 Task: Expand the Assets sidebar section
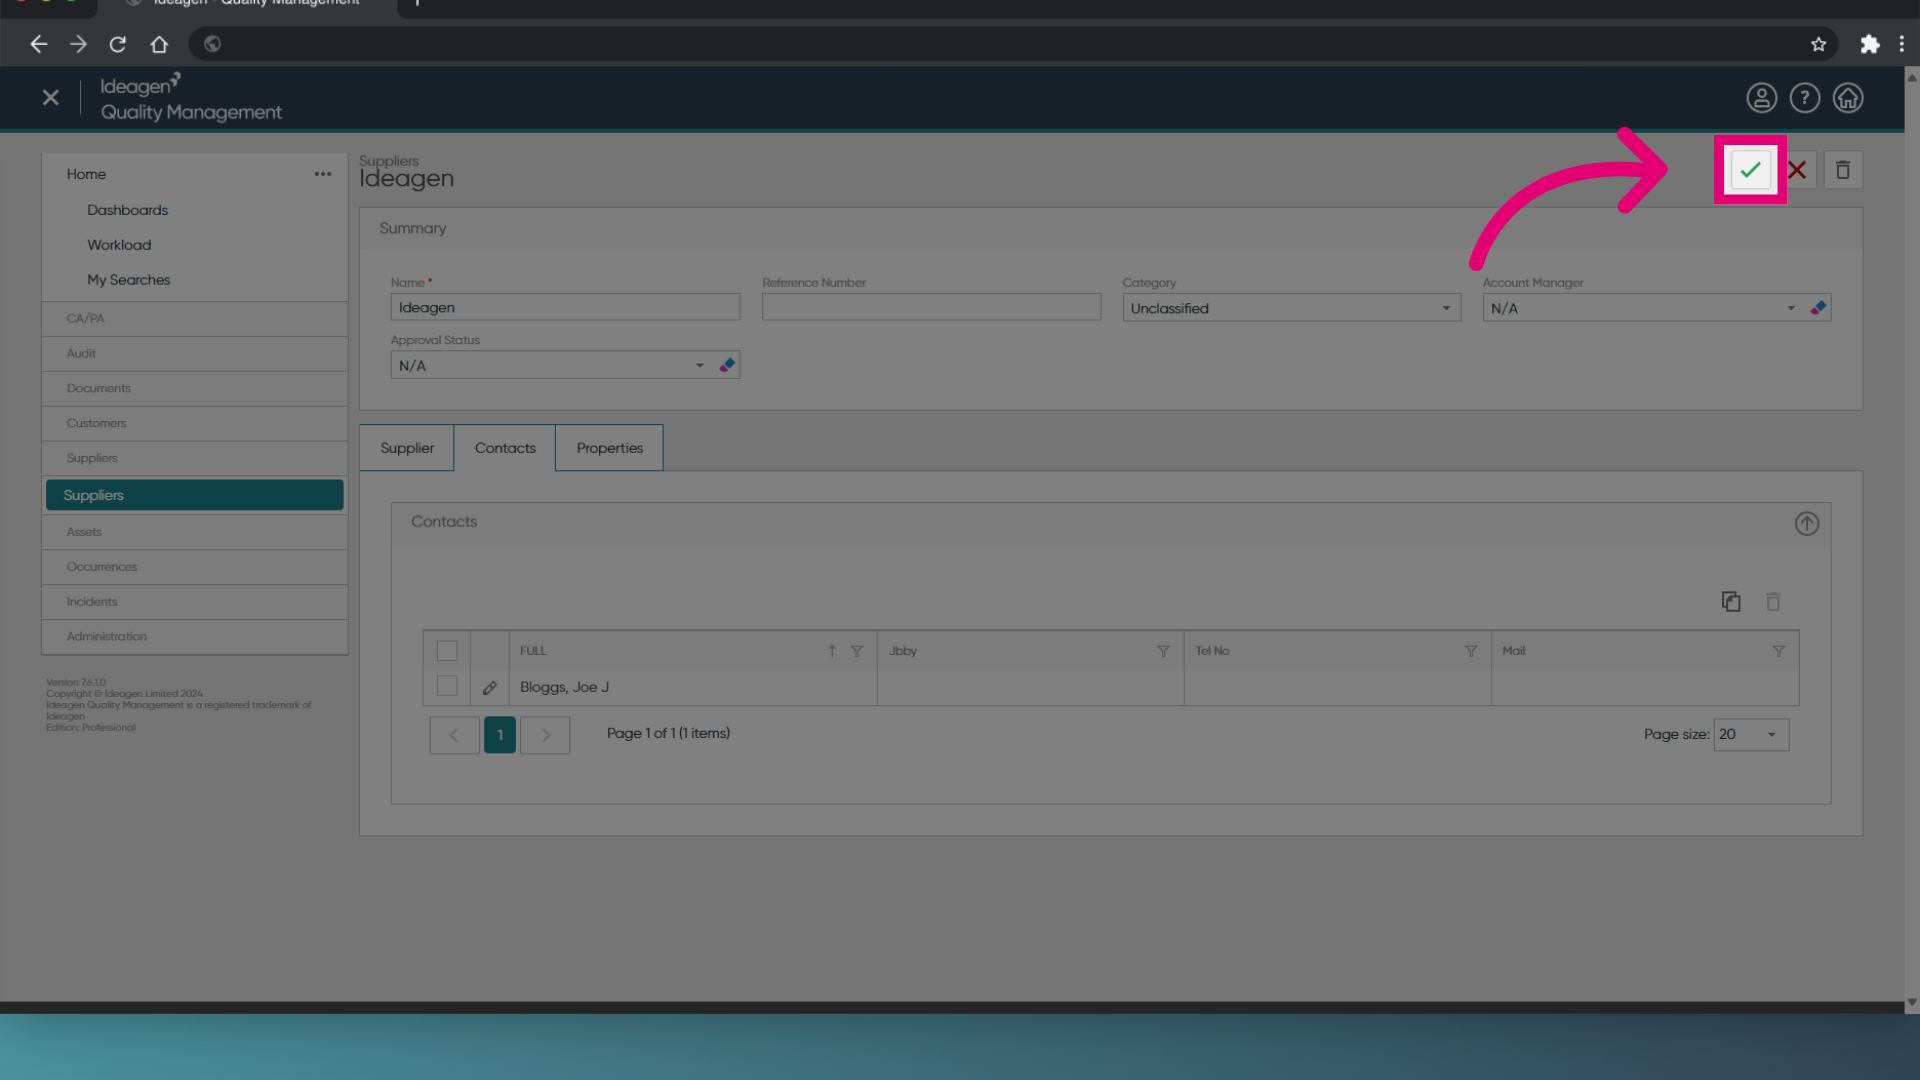195,532
